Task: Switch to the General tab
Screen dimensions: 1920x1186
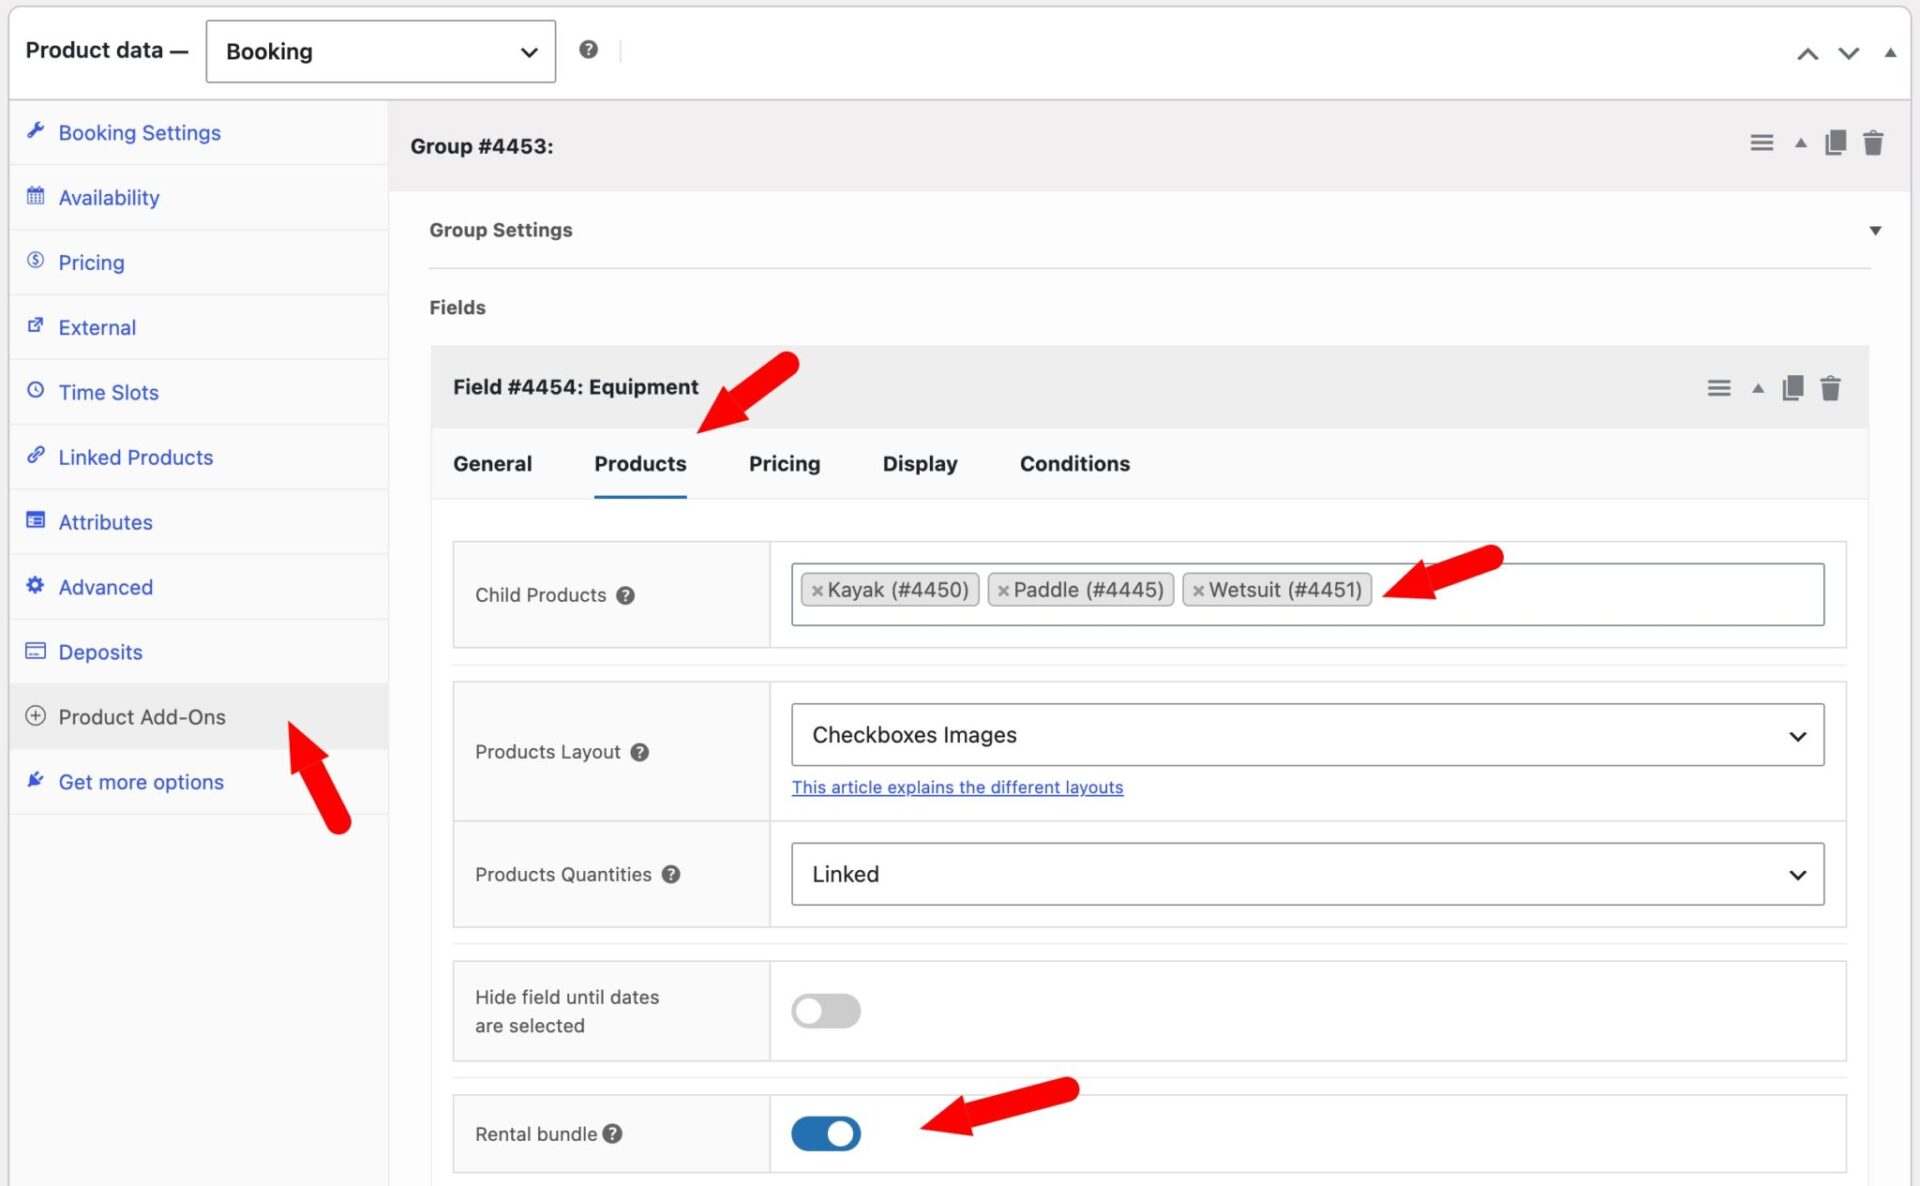Action: click(492, 464)
